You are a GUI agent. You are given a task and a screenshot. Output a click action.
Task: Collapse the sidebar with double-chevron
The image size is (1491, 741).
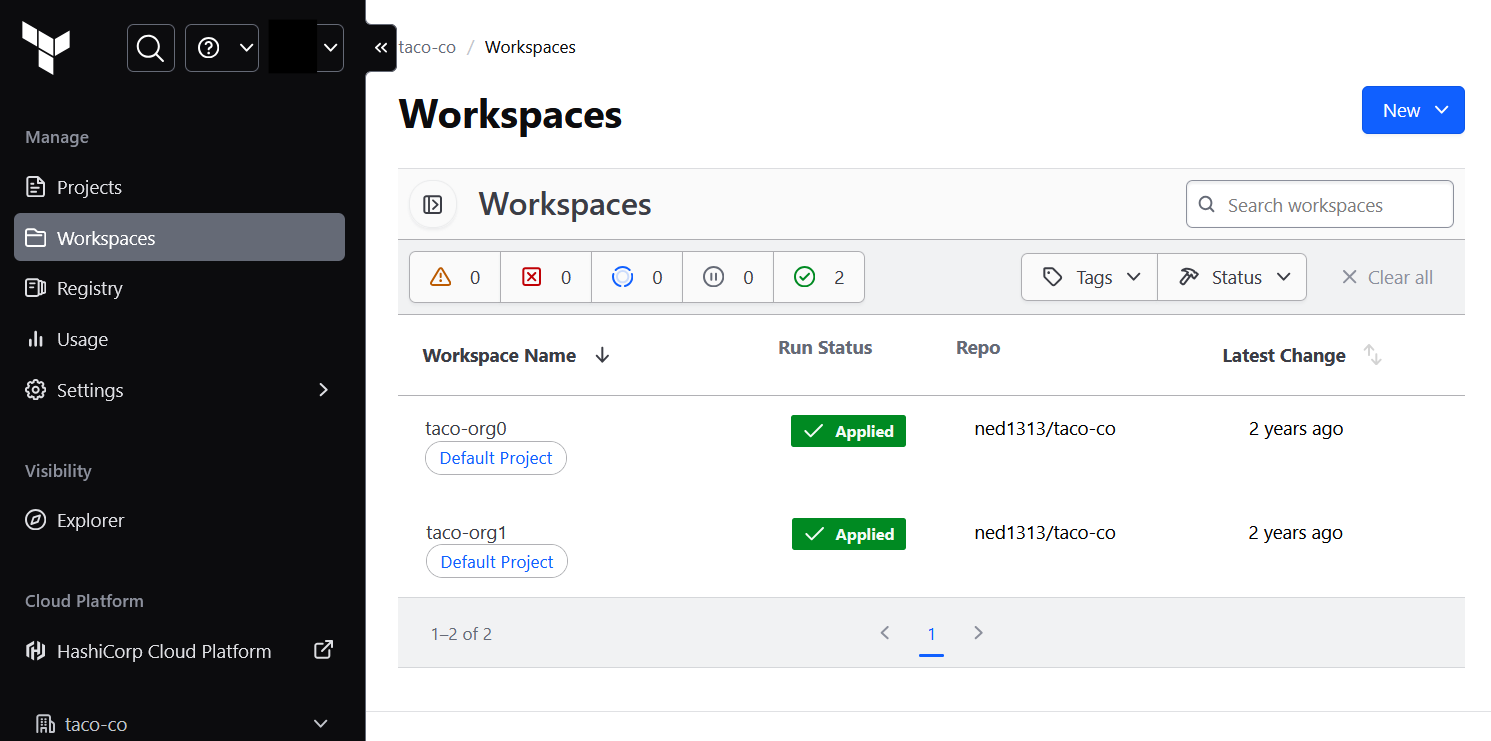381,48
